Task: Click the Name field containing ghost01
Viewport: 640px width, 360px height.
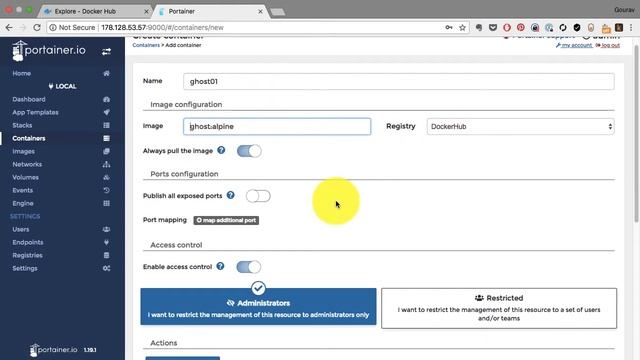Action: click(x=398, y=81)
